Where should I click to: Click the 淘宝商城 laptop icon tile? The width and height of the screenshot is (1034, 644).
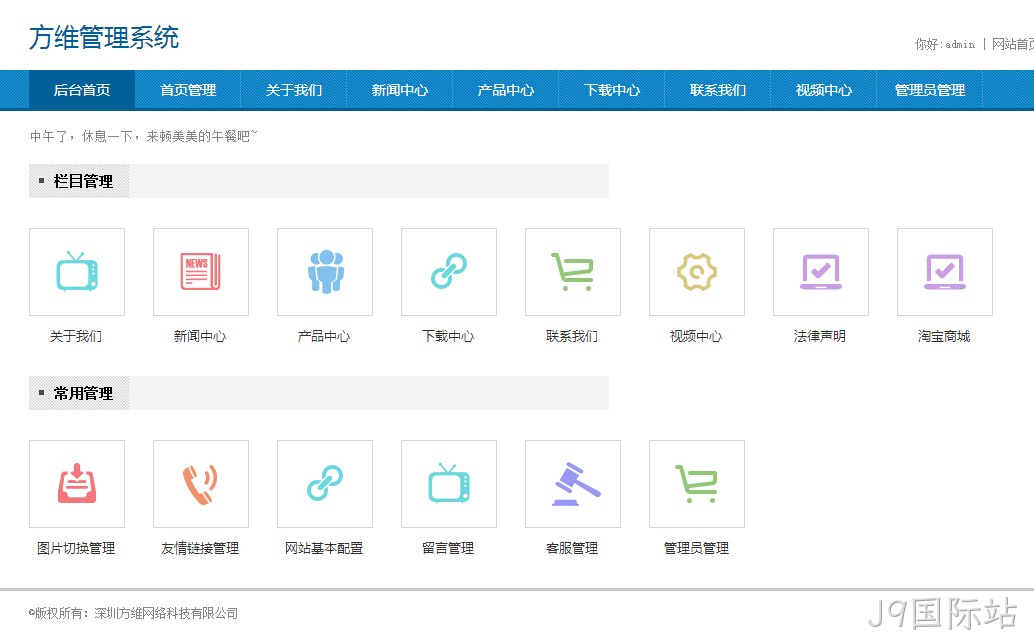pos(944,272)
